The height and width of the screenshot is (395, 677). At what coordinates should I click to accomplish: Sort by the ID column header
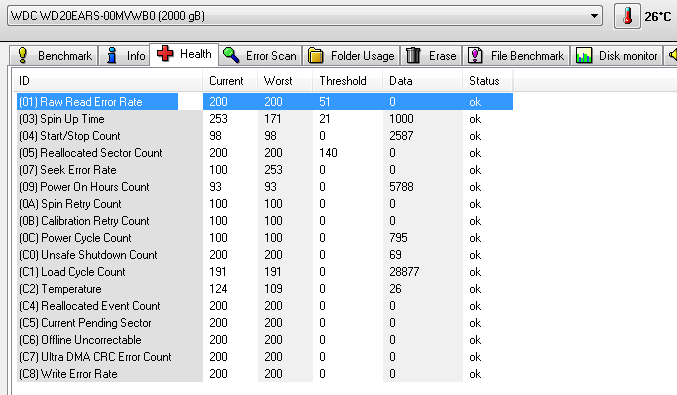pyautogui.click(x=107, y=81)
